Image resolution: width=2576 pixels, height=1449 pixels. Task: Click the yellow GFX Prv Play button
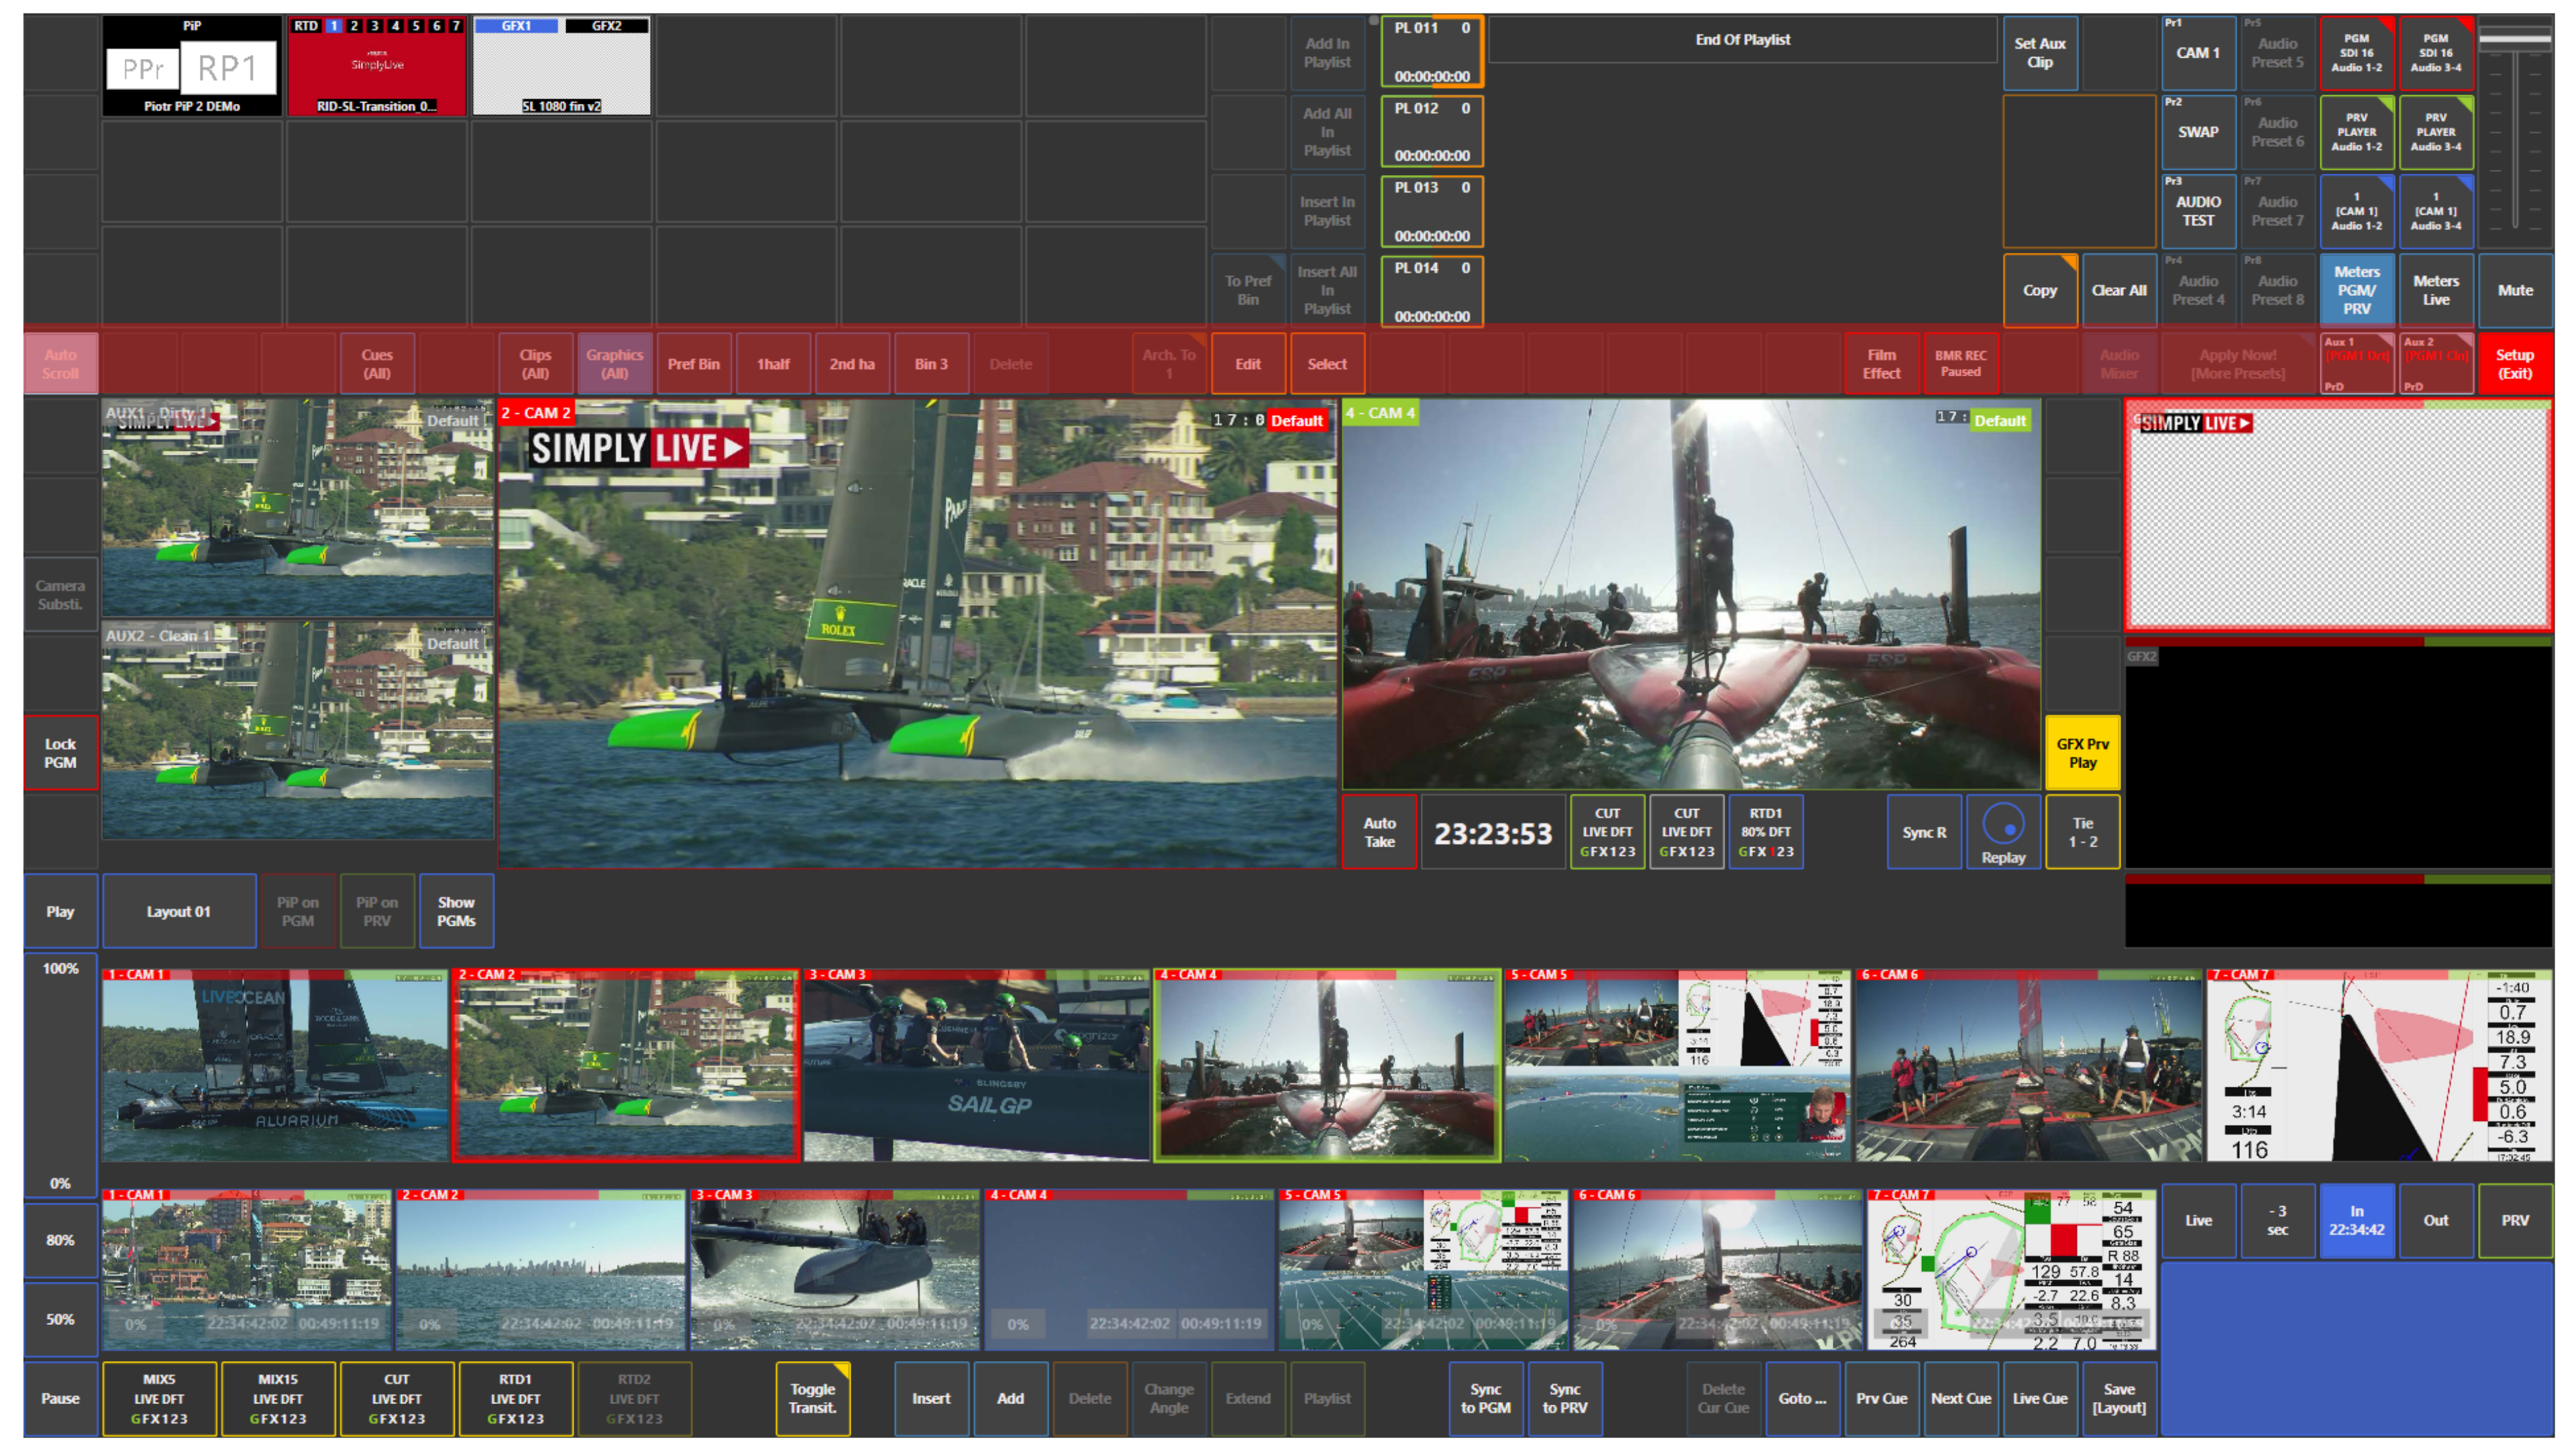[x=2082, y=753]
